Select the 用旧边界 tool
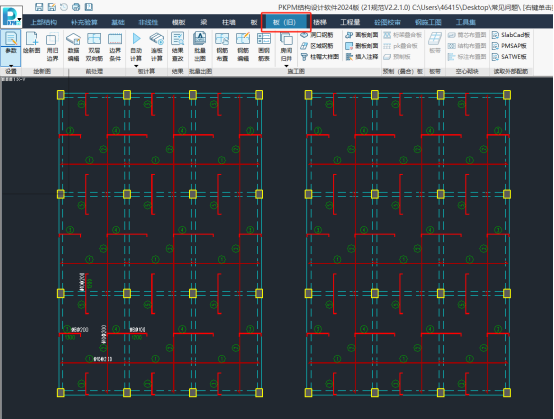Viewport: 554px width, 419px height. 52,47
